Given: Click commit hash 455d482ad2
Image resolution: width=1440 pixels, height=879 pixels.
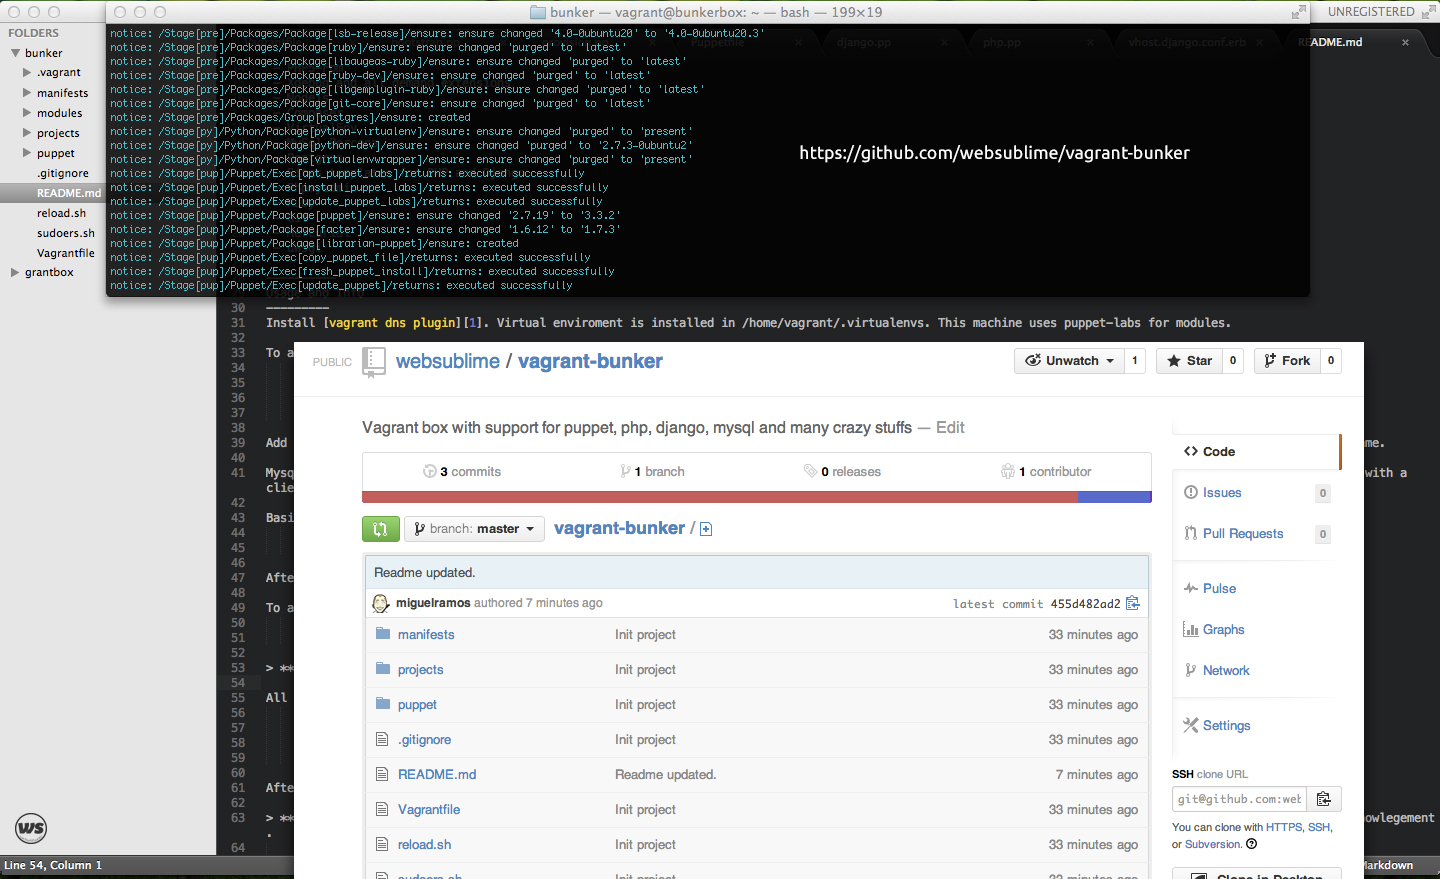Looking at the screenshot, I should [x=1085, y=604].
